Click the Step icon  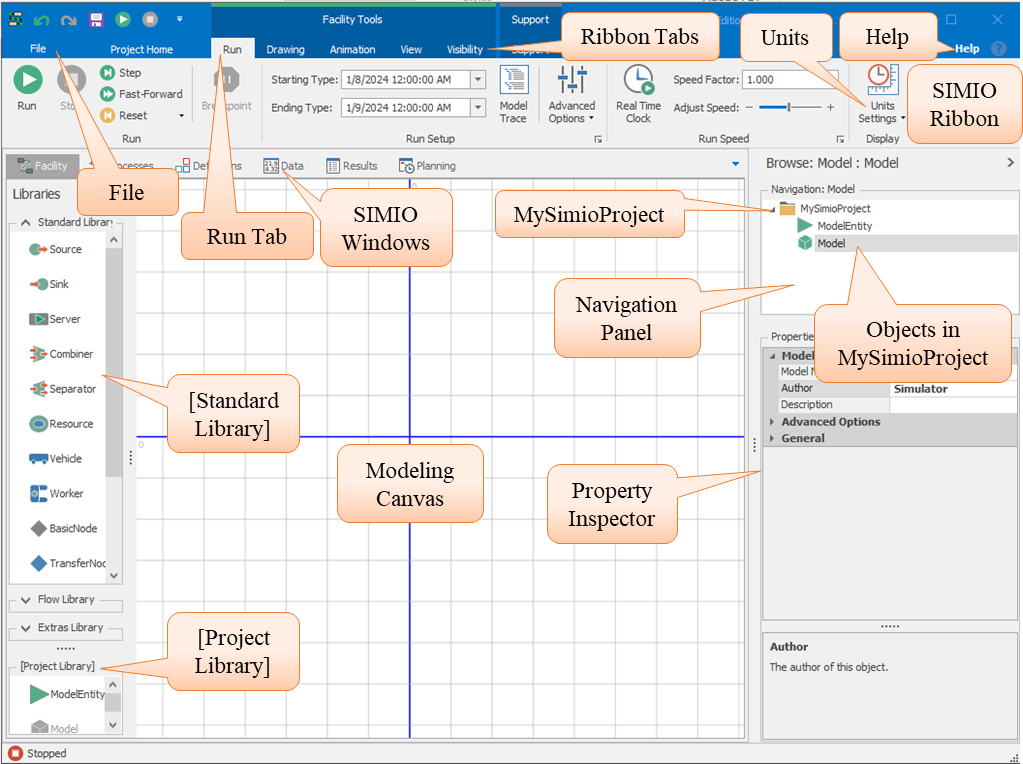pyautogui.click(x=107, y=72)
